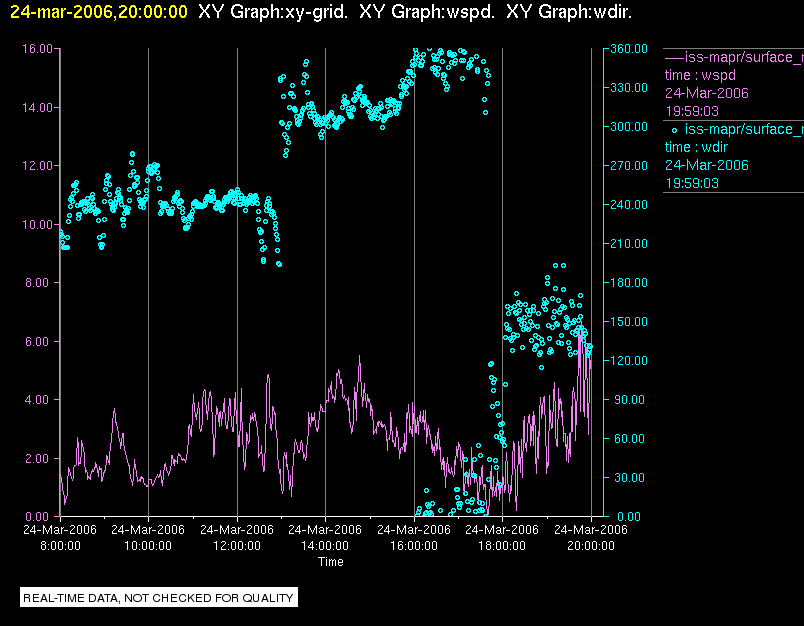The width and height of the screenshot is (804, 626).
Task: Click the 210.00 label on the right axis
Action: (629, 244)
